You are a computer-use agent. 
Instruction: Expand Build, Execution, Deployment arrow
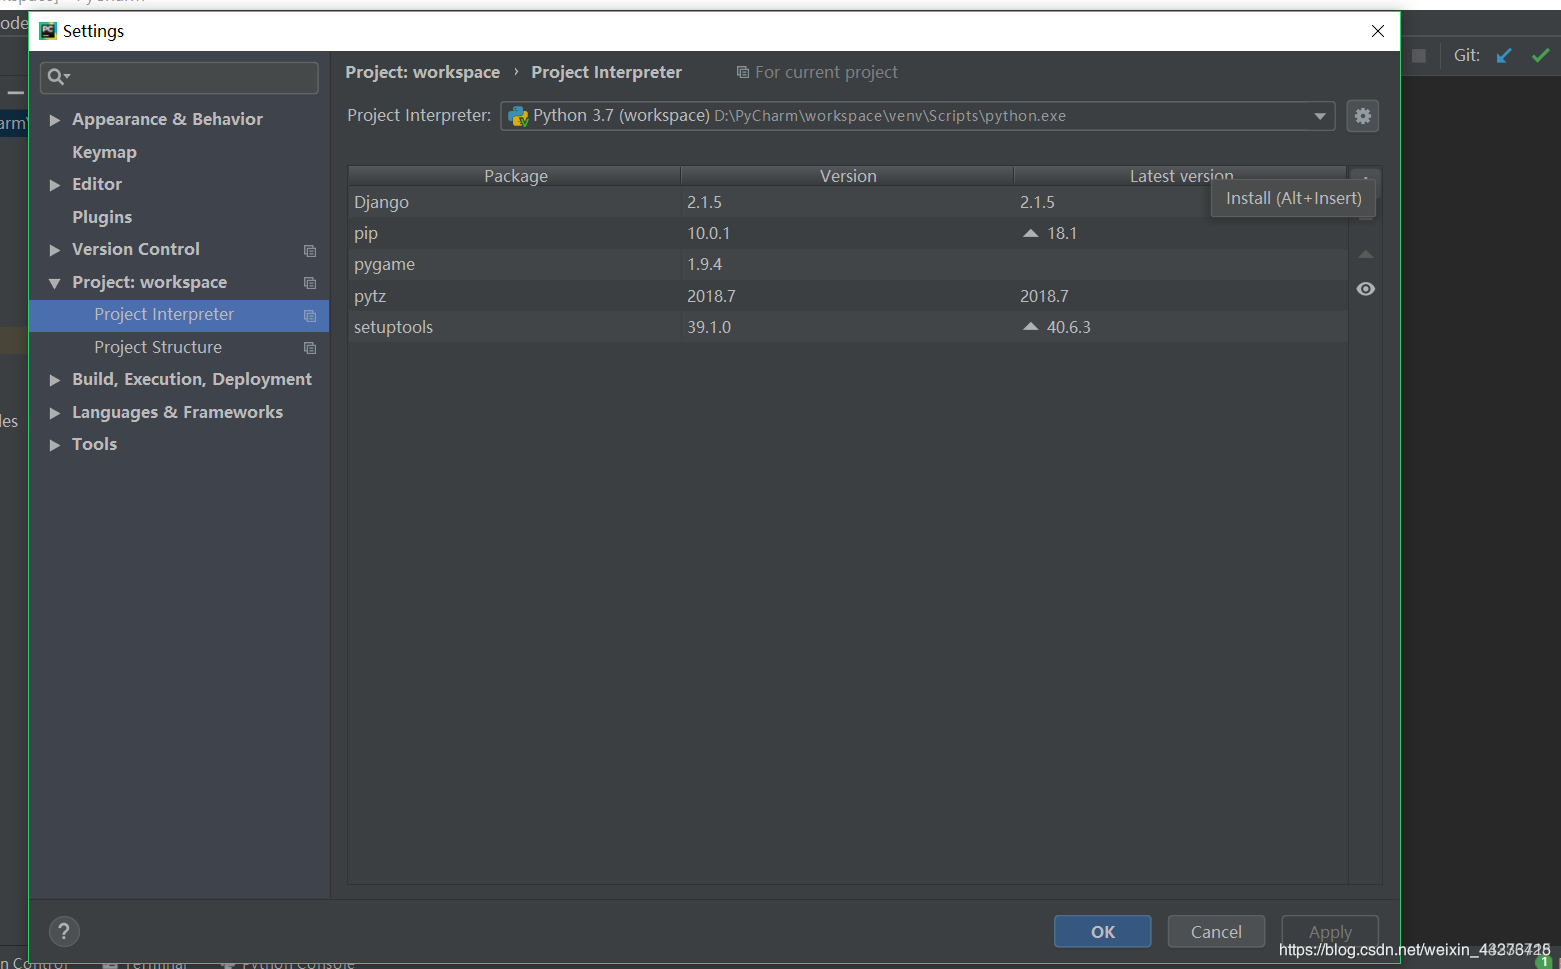(x=55, y=380)
